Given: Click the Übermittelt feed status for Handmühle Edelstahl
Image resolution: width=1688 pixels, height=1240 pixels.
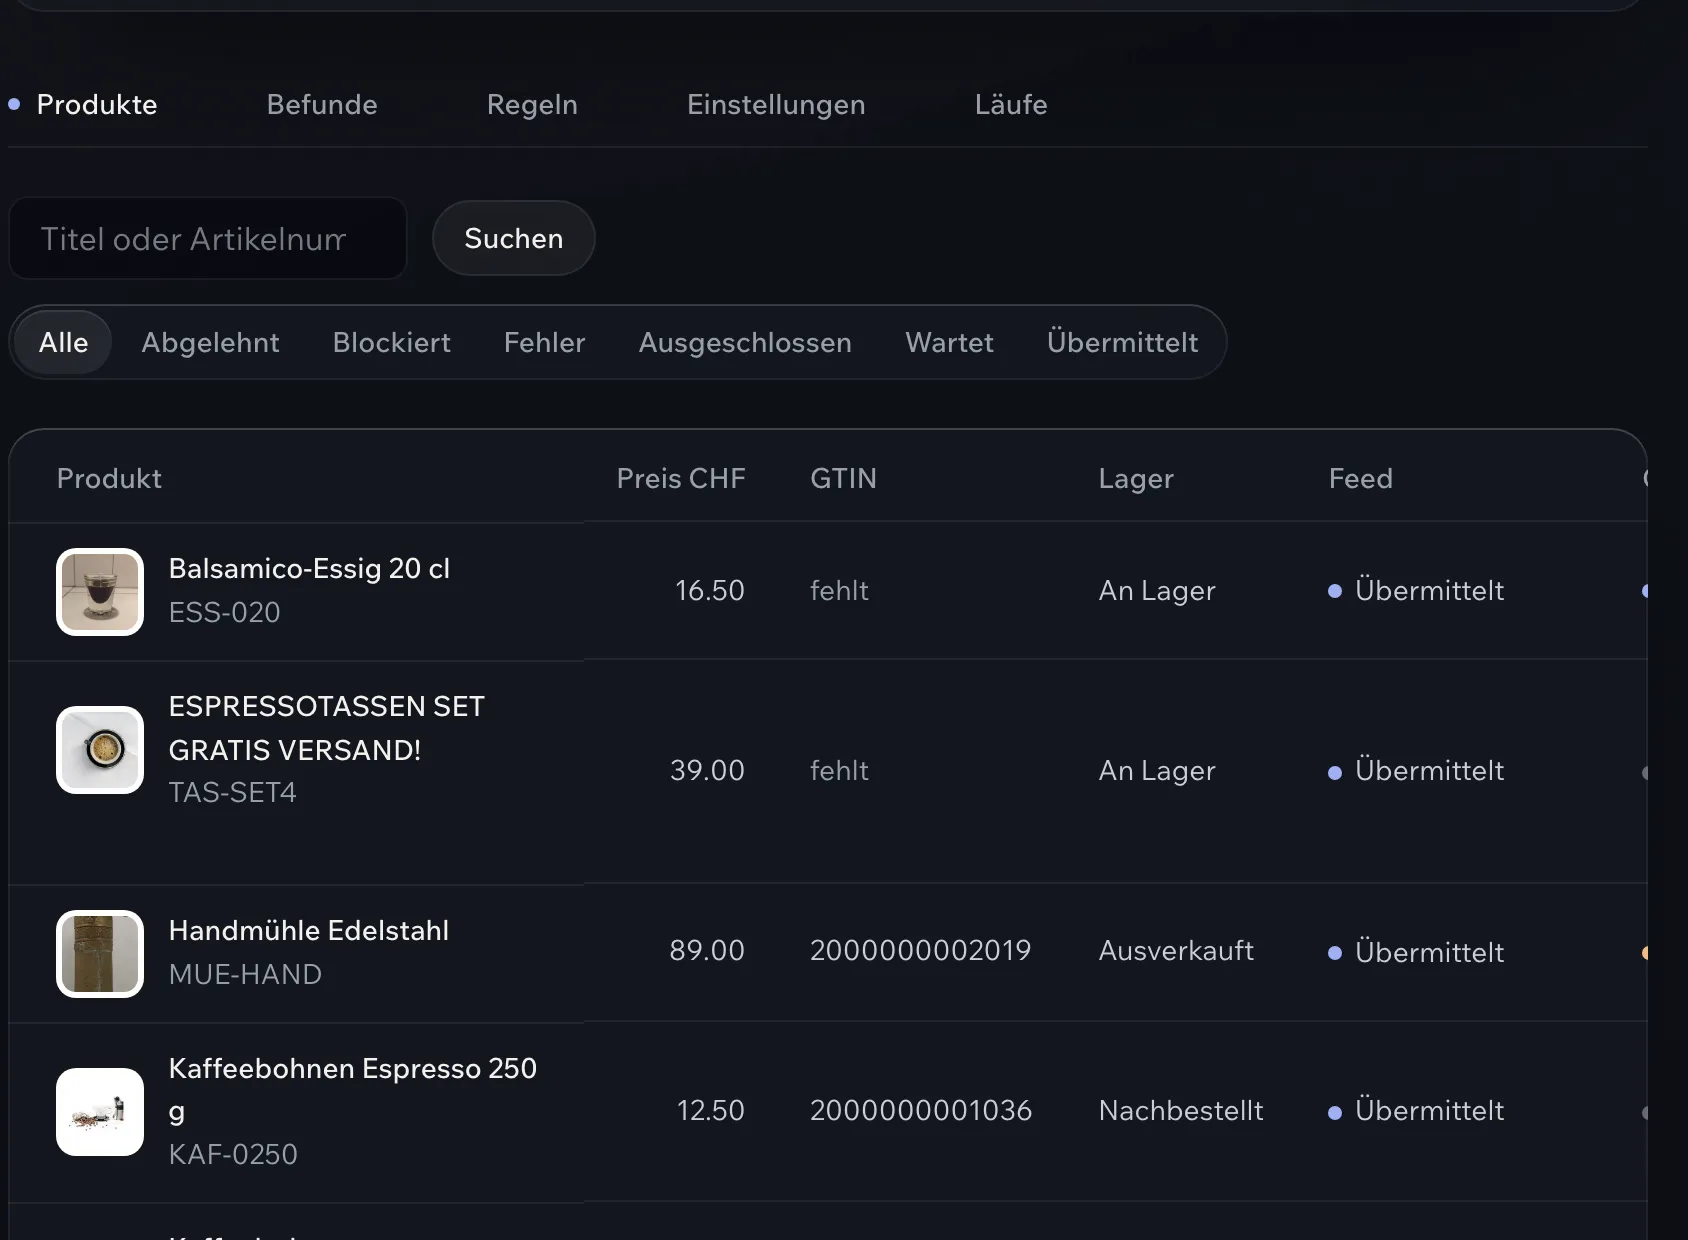Looking at the screenshot, I should 1416,952.
